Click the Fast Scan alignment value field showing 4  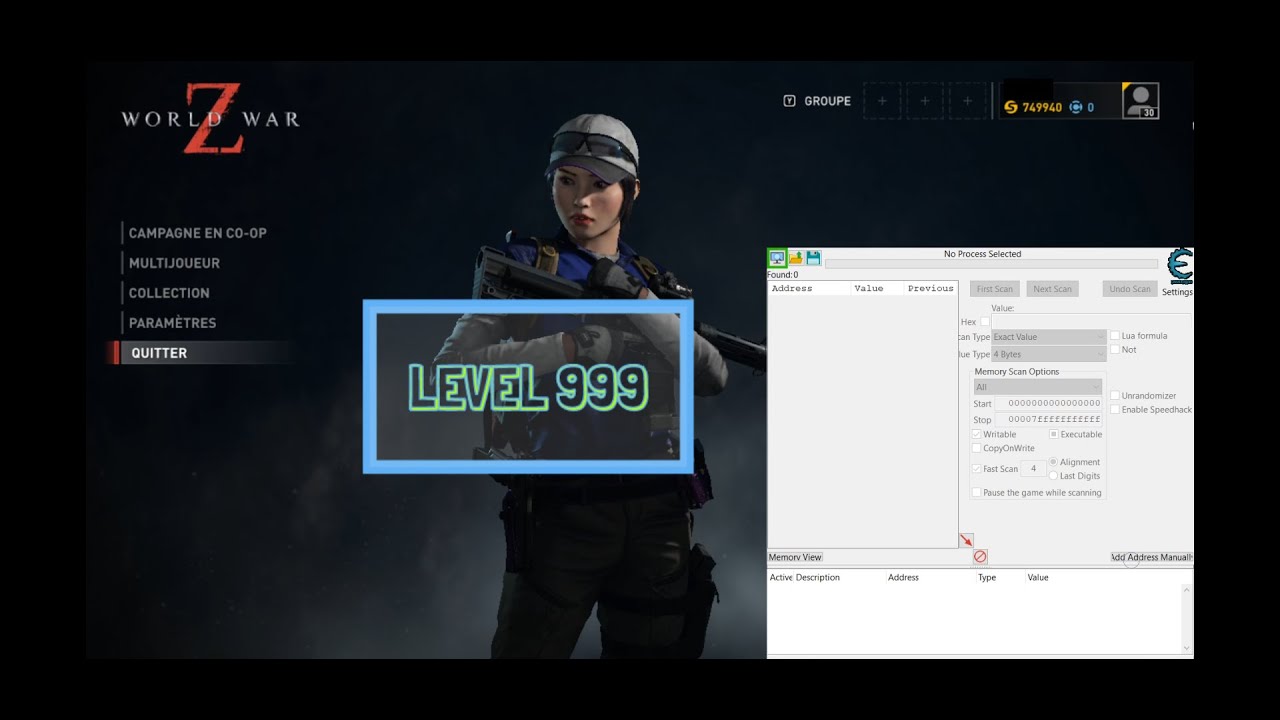[x=1034, y=469]
